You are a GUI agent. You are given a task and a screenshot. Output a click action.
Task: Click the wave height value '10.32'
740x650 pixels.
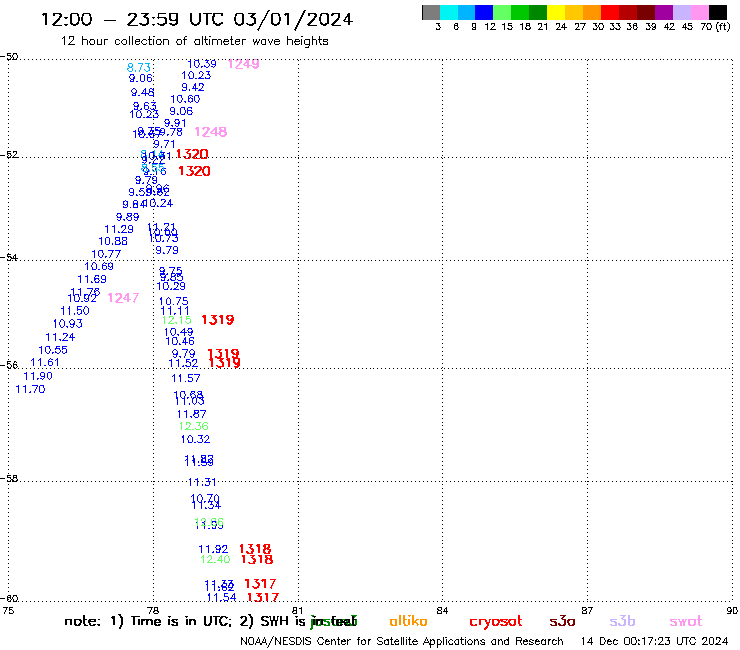195,439
